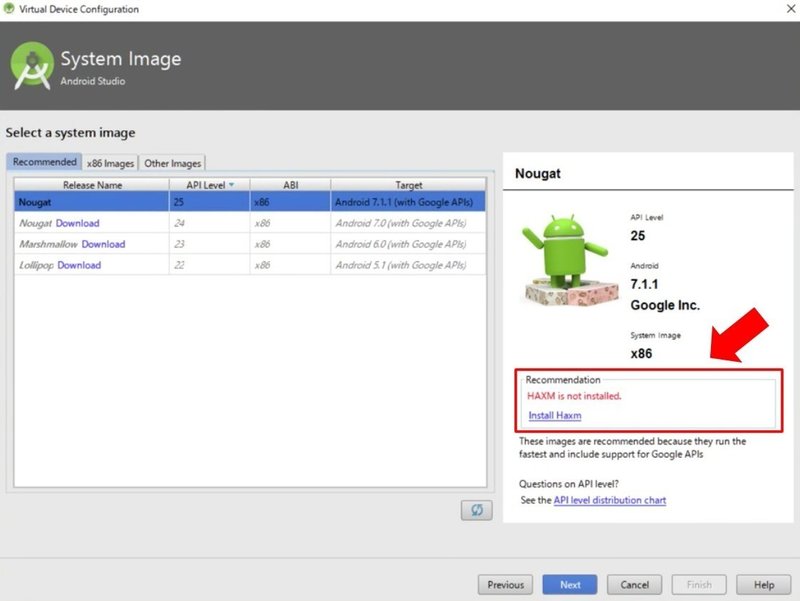The image size is (800, 601).
Task: Click the Android Studio logo in header
Action: coord(32,66)
